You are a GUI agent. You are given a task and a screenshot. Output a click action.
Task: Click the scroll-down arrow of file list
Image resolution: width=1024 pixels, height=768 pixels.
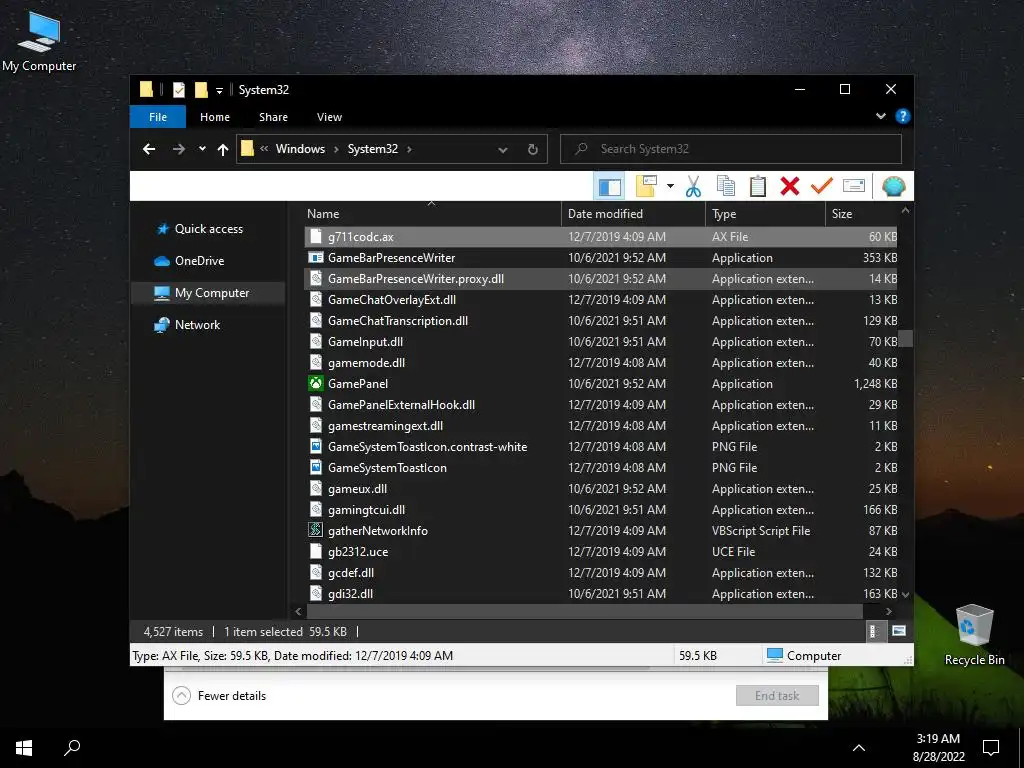click(905, 594)
